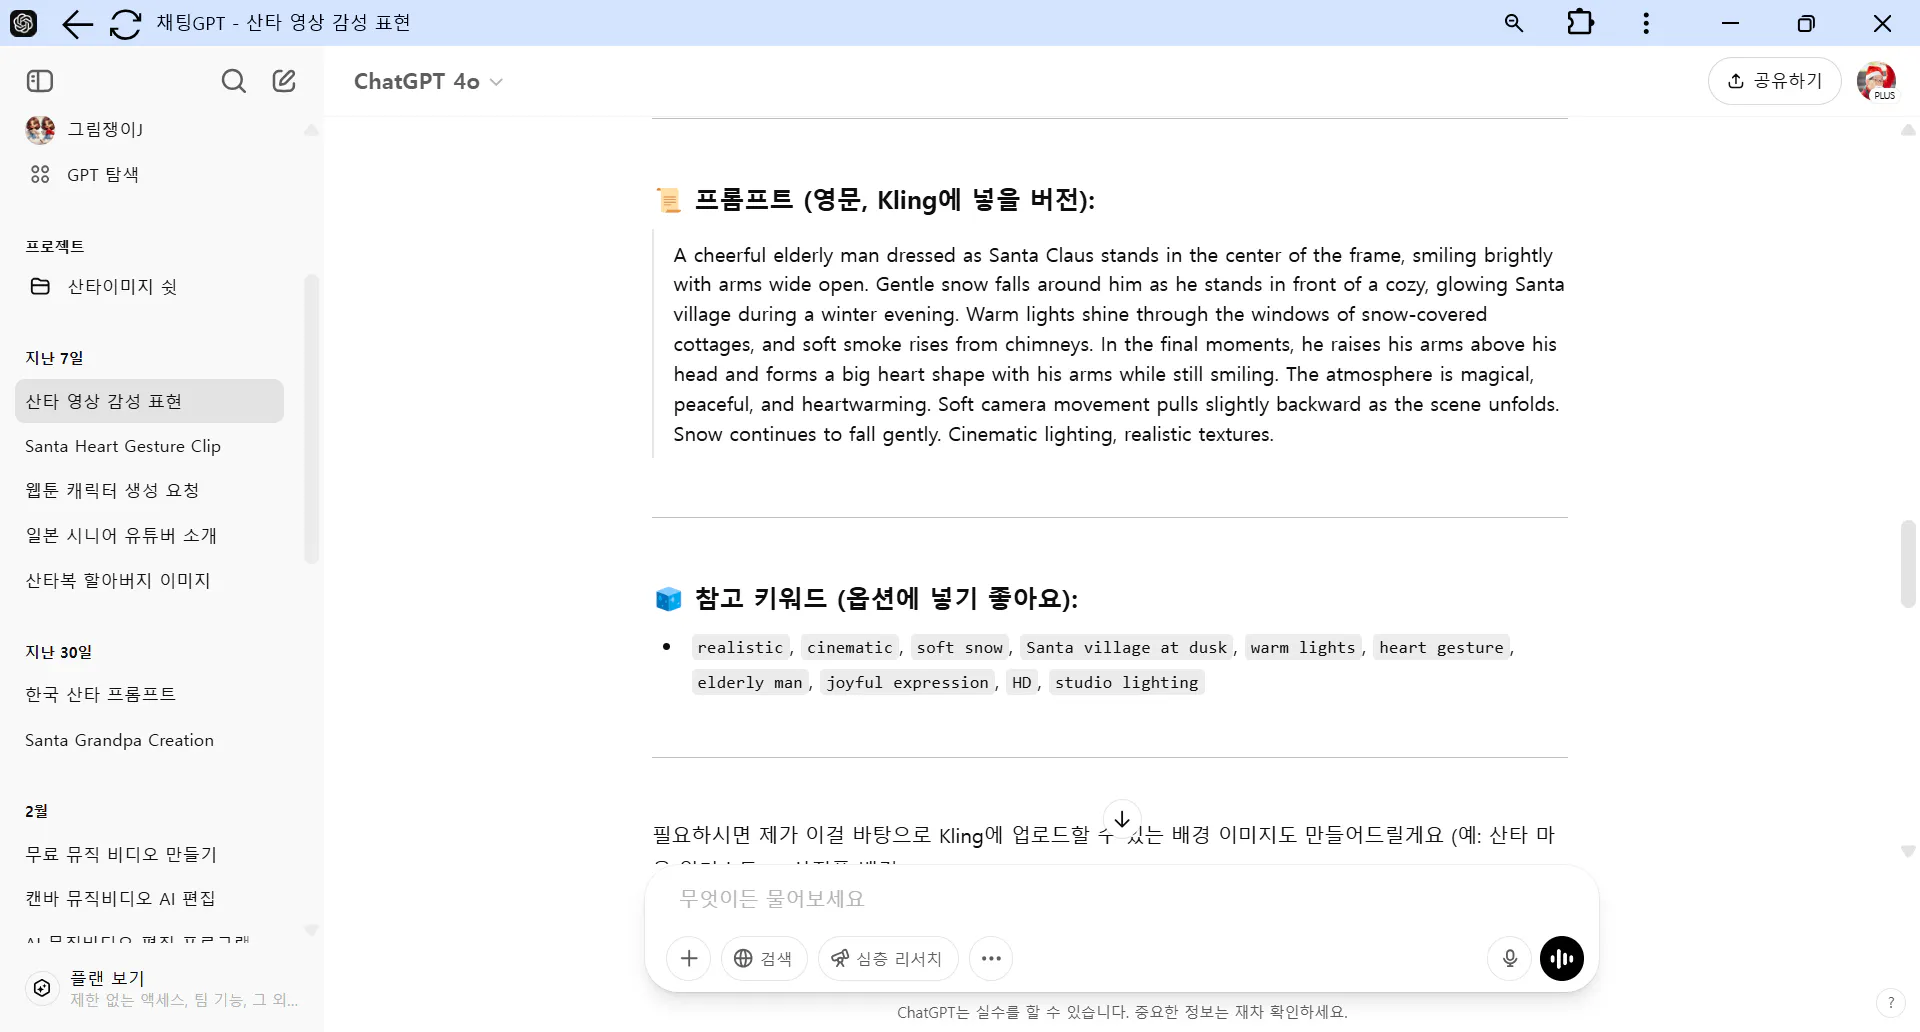Click the microphone dictation icon
This screenshot has width=1920, height=1032.
tap(1509, 958)
